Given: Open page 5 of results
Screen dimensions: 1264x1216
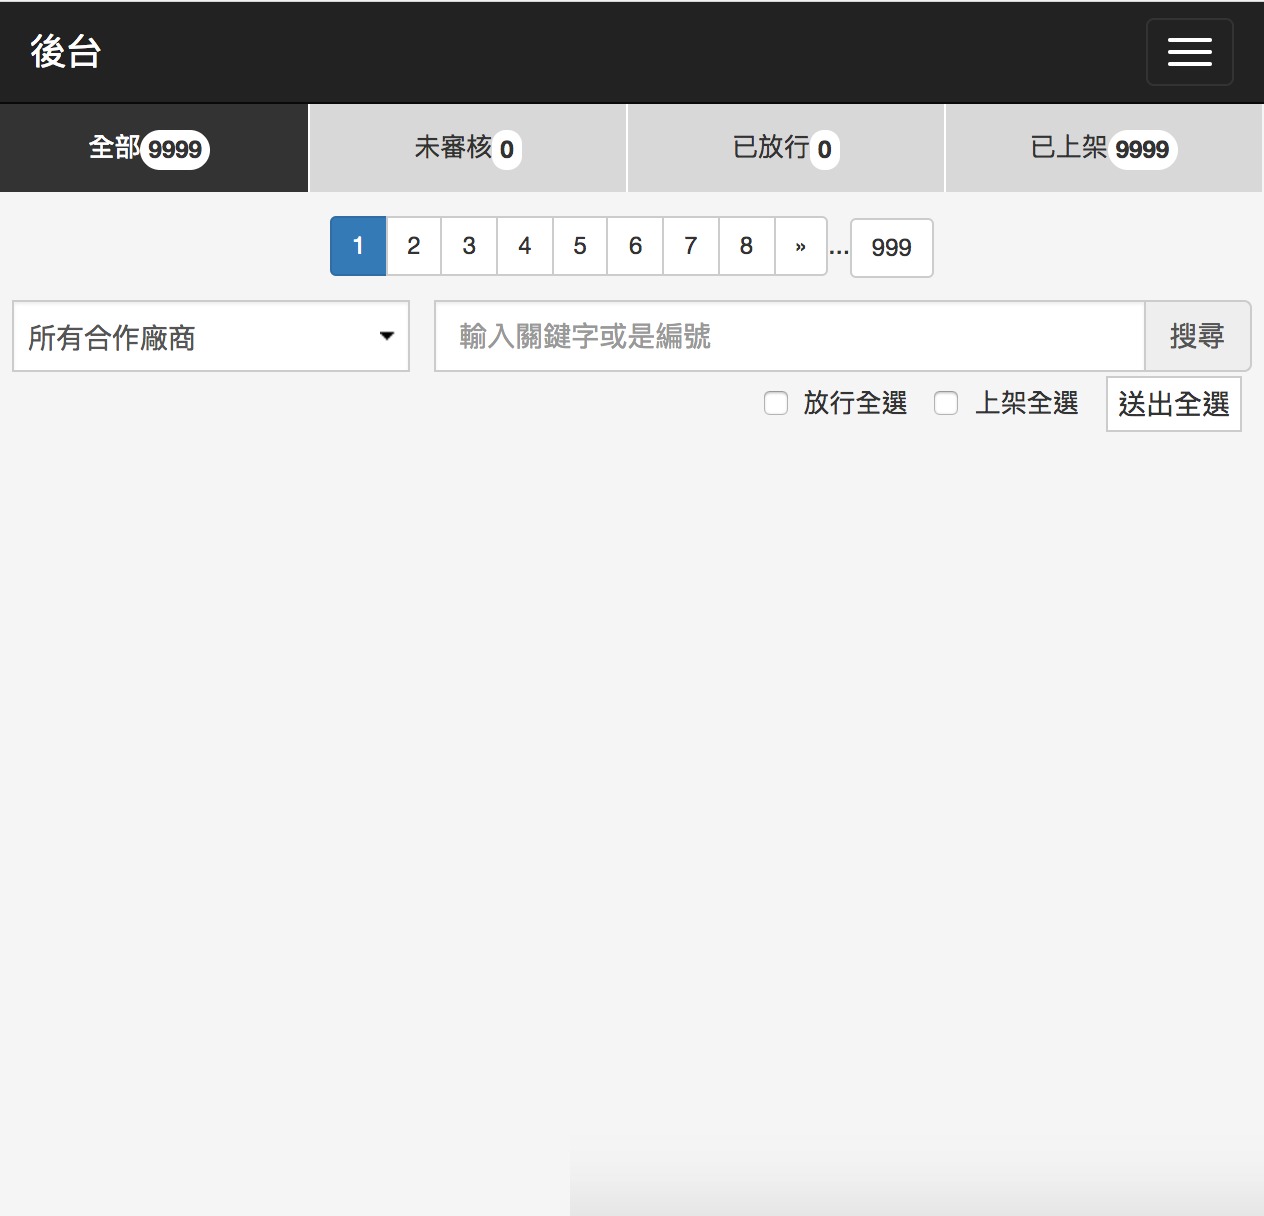Looking at the screenshot, I should 580,246.
